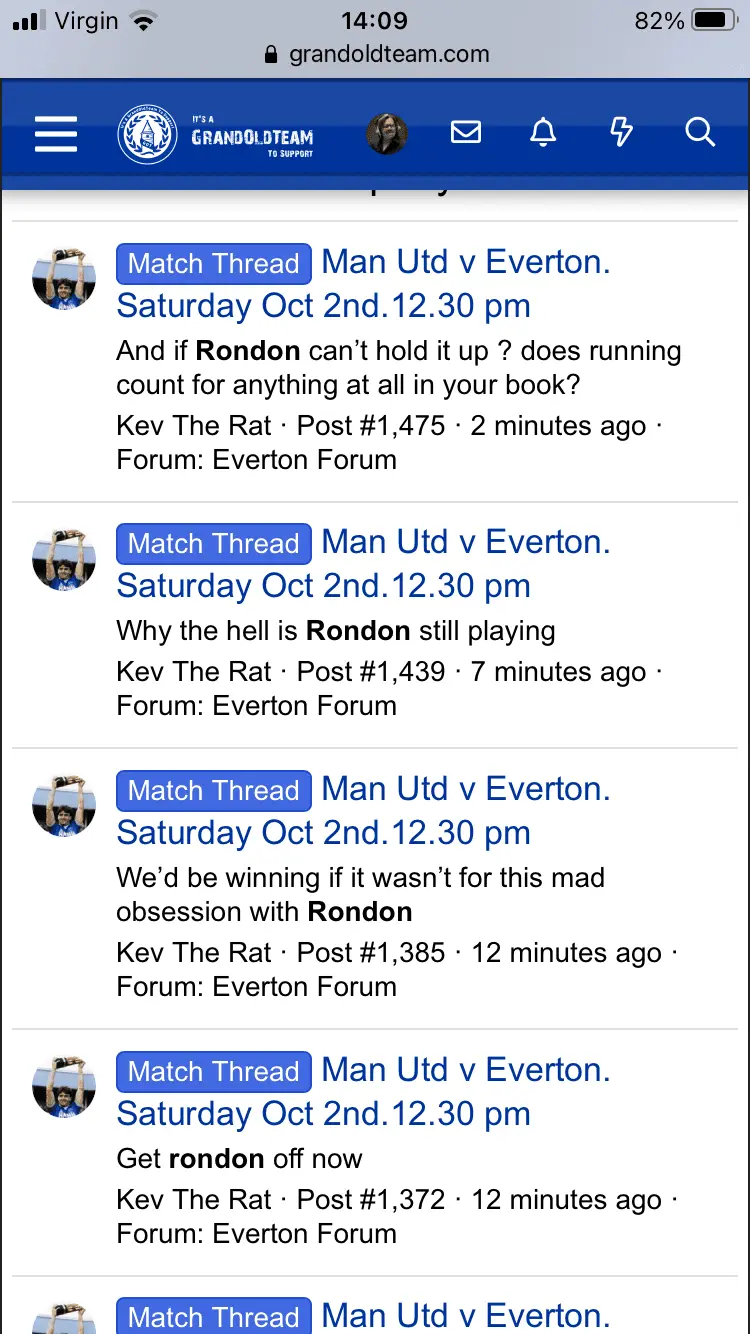The image size is (750, 1334).
Task: Tap the battery indicator in status bar
Action: coord(713,21)
